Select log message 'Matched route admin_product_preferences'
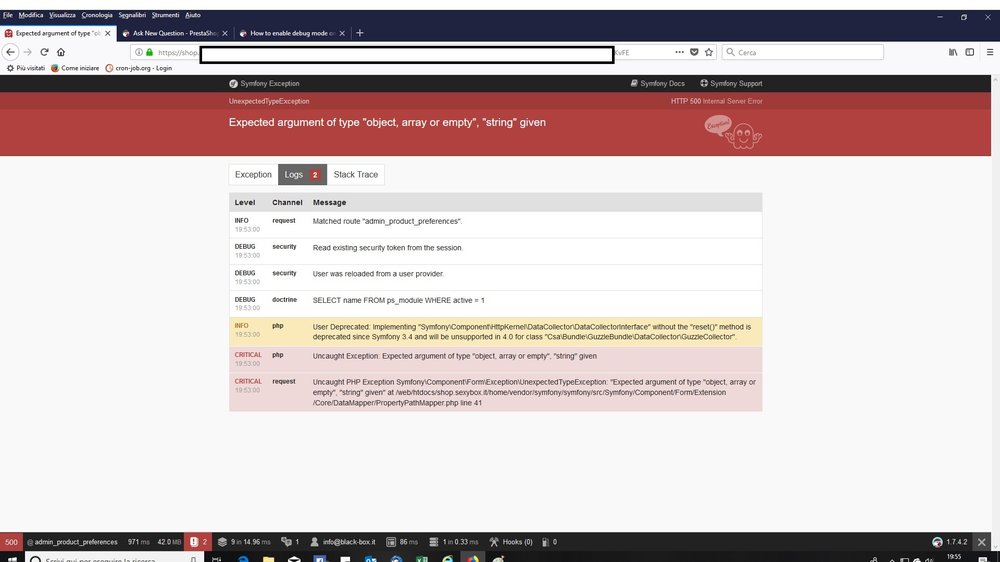1000x562 pixels. coord(387,221)
